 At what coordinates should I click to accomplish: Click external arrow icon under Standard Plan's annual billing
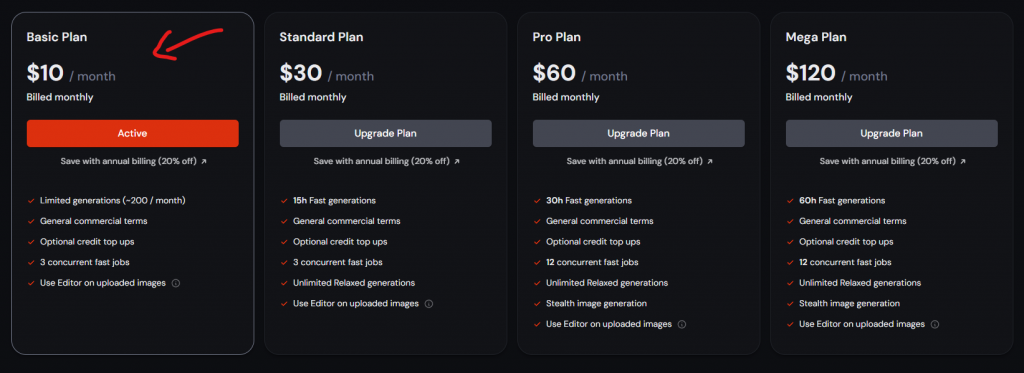(x=456, y=161)
